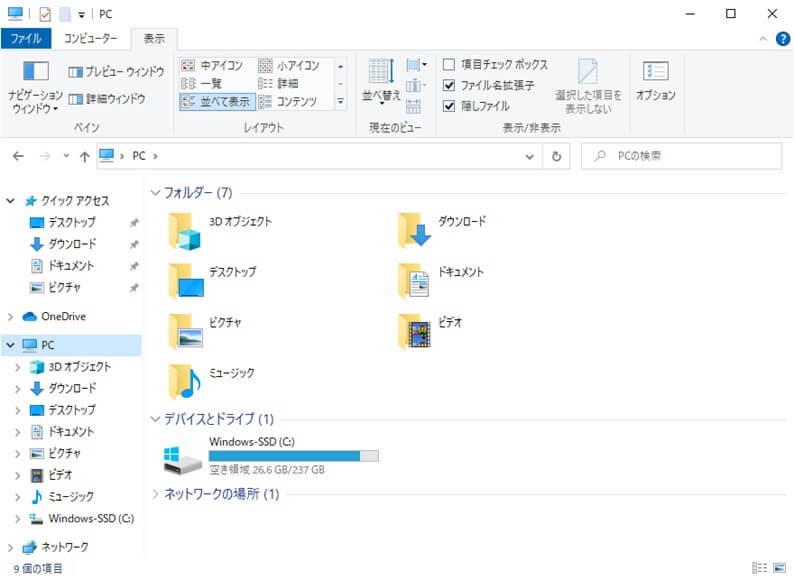
Task: Switch layout to 小アイコン
Action: point(289,65)
